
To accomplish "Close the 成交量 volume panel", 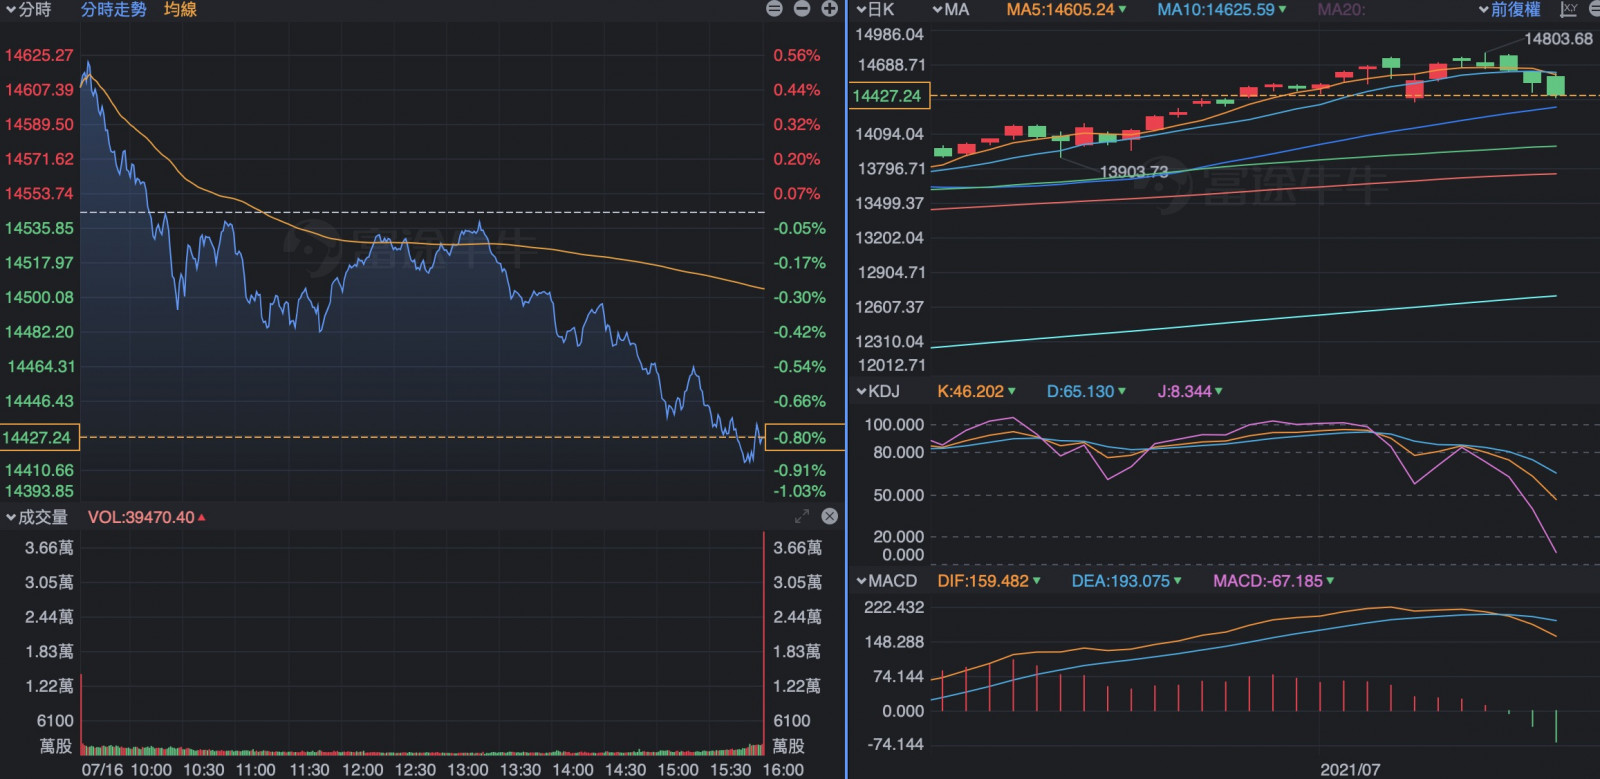I will point(829,516).
